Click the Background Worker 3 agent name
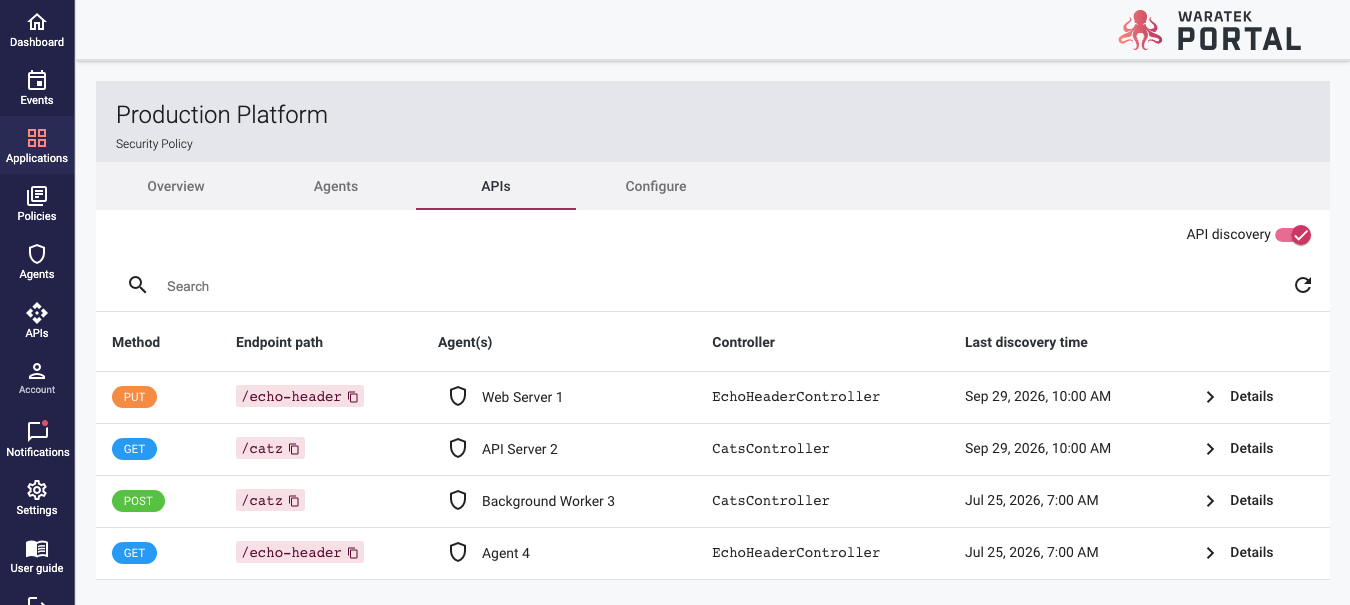 click(548, 501)
